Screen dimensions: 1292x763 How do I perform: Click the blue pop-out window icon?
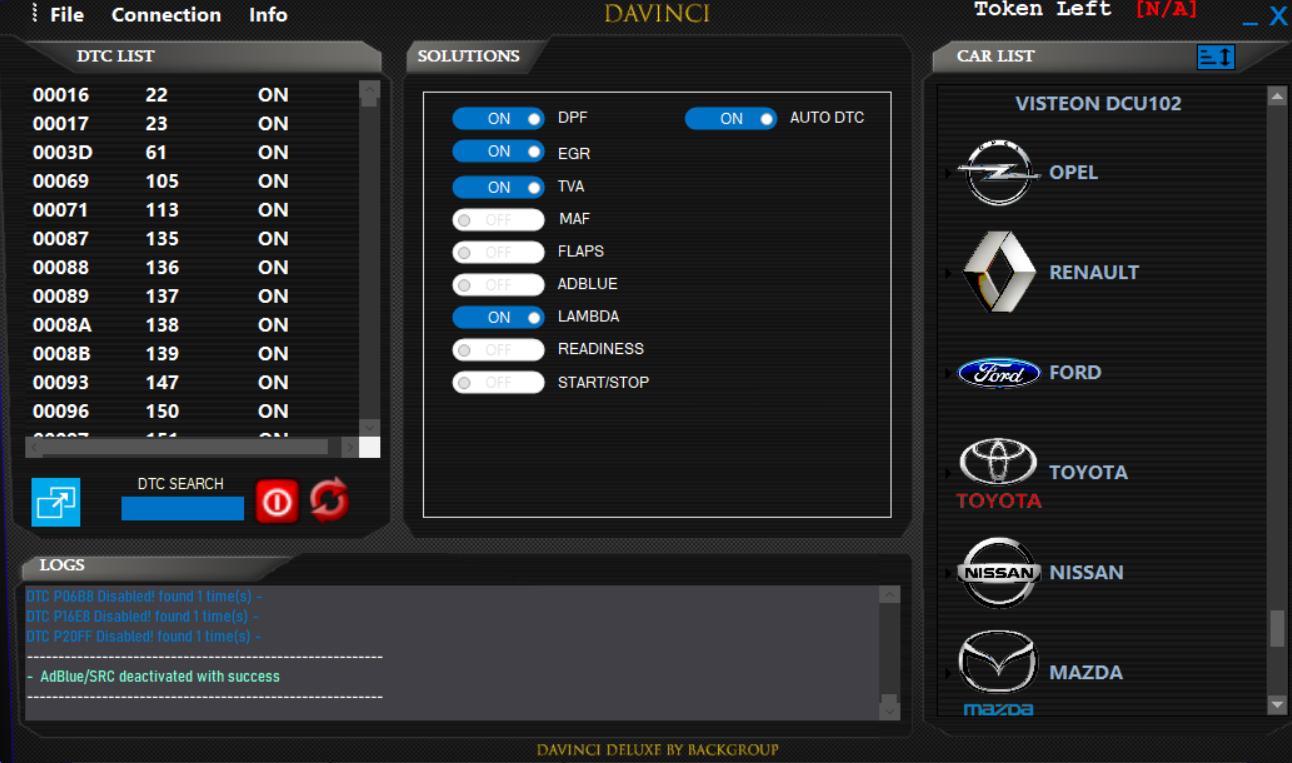tap(56, 502)
